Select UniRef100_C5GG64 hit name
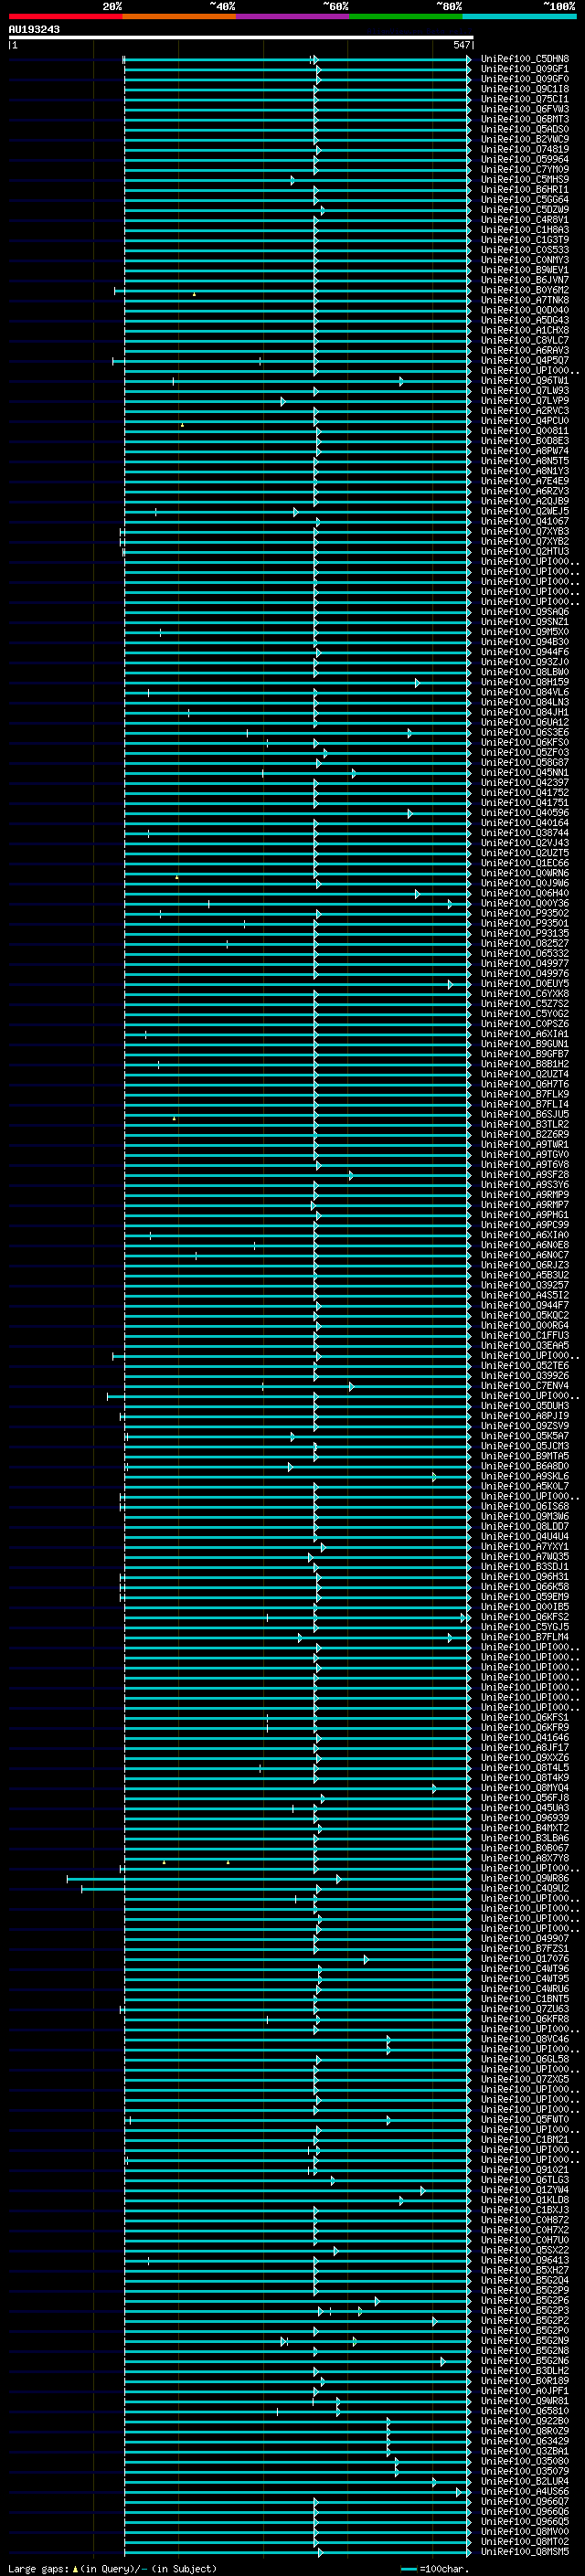 point(525,199)
